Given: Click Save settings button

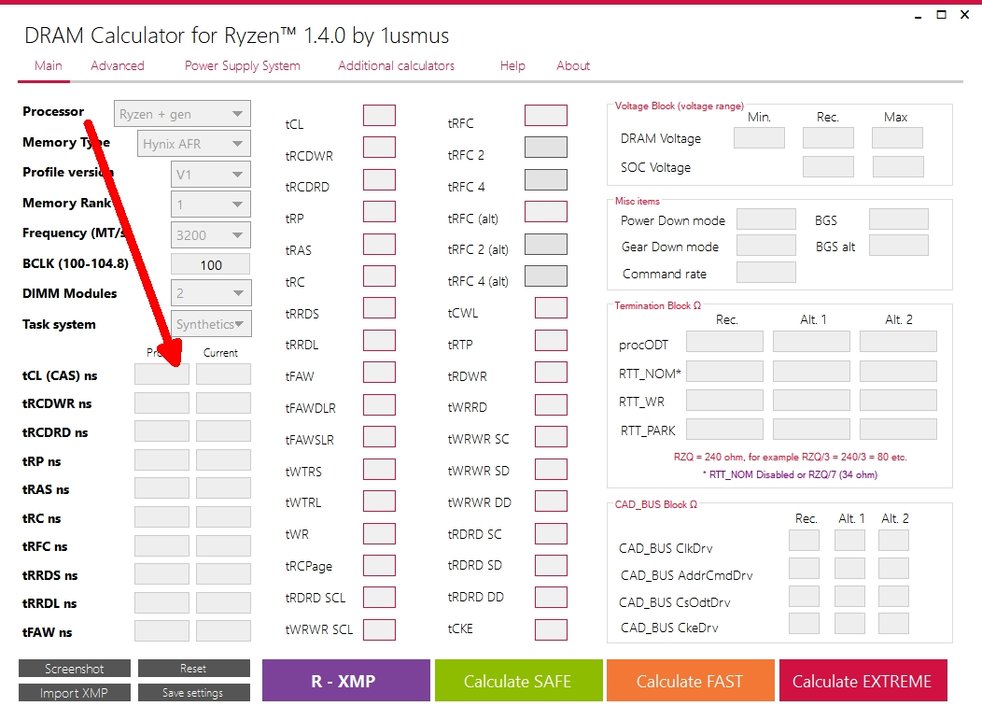Looking at the screenshot, I should click(194, 692).
